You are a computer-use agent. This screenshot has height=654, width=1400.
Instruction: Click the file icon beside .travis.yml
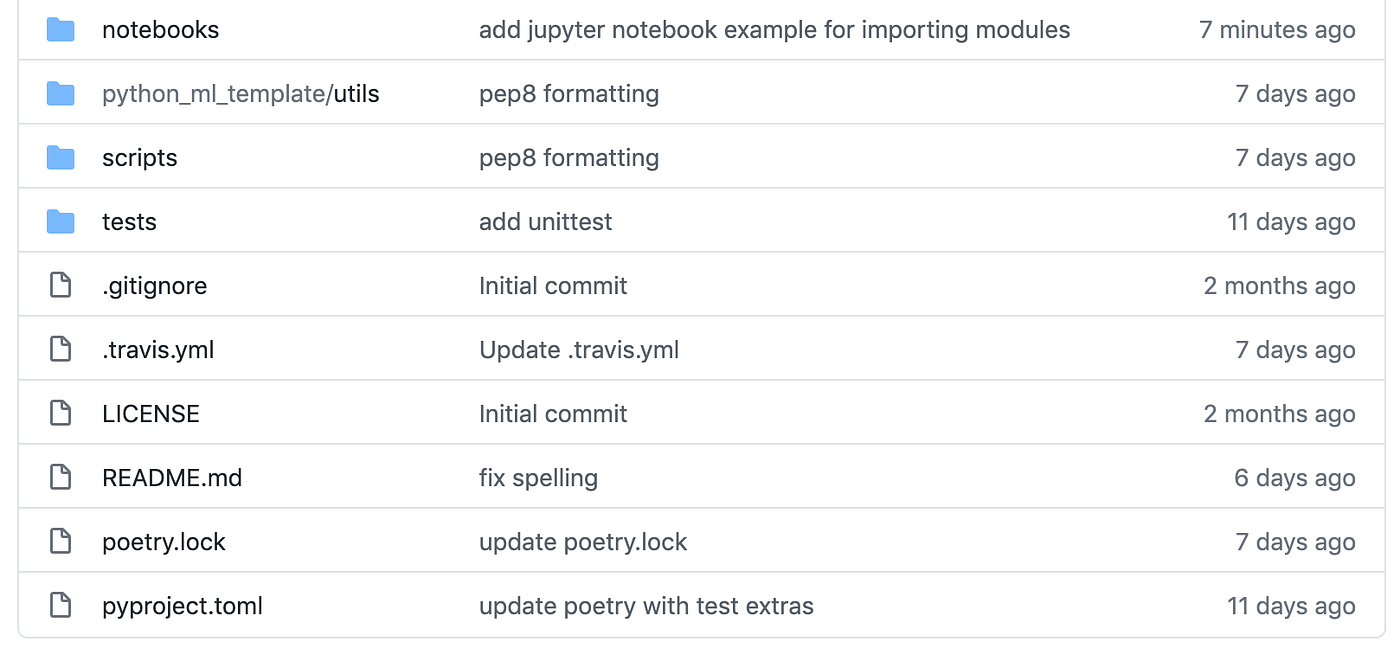tap(60, 349)
